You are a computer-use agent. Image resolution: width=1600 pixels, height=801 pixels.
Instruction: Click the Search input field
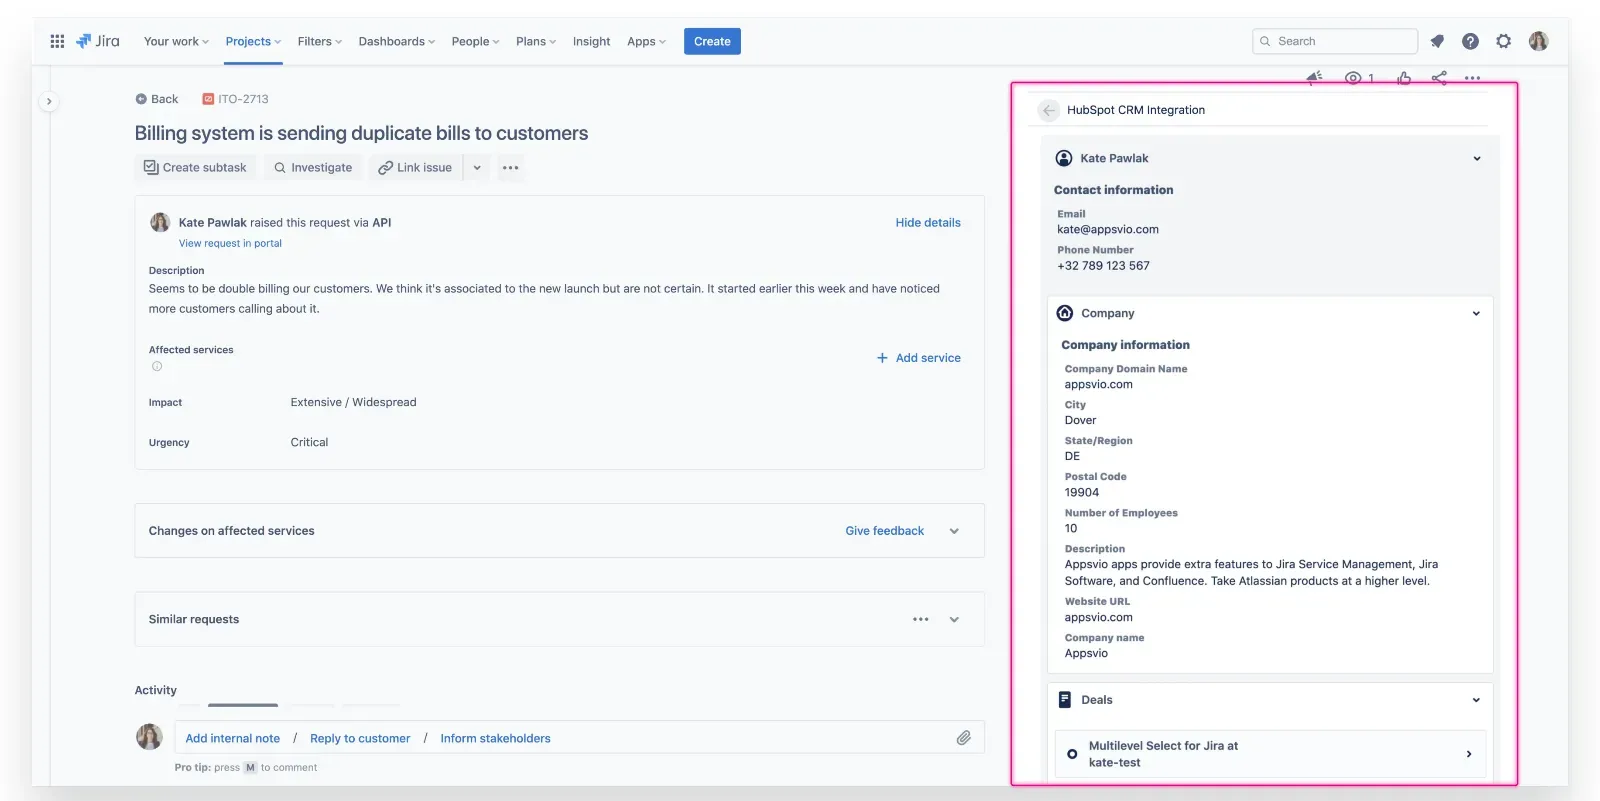[1335, 41]
